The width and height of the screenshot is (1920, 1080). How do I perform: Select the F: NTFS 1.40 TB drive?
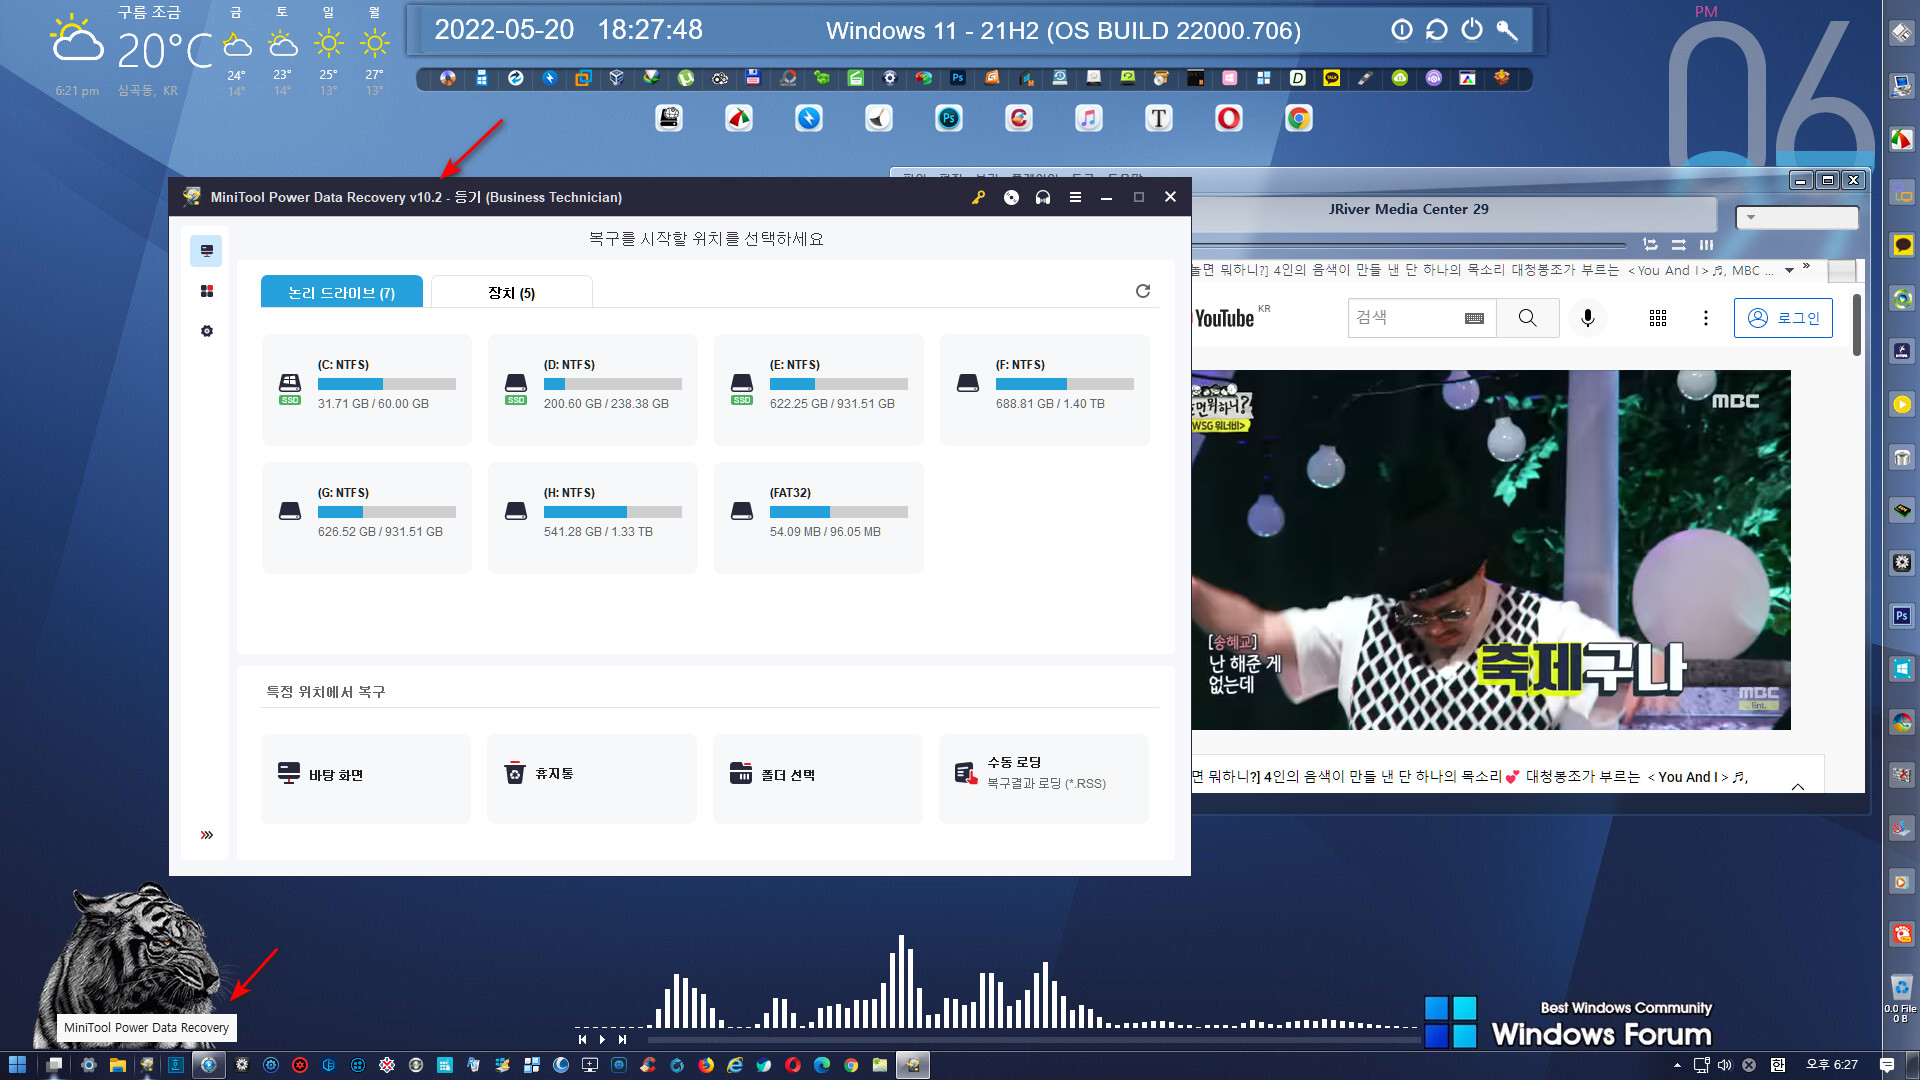pyautogui.click(x=1044, y=389)
